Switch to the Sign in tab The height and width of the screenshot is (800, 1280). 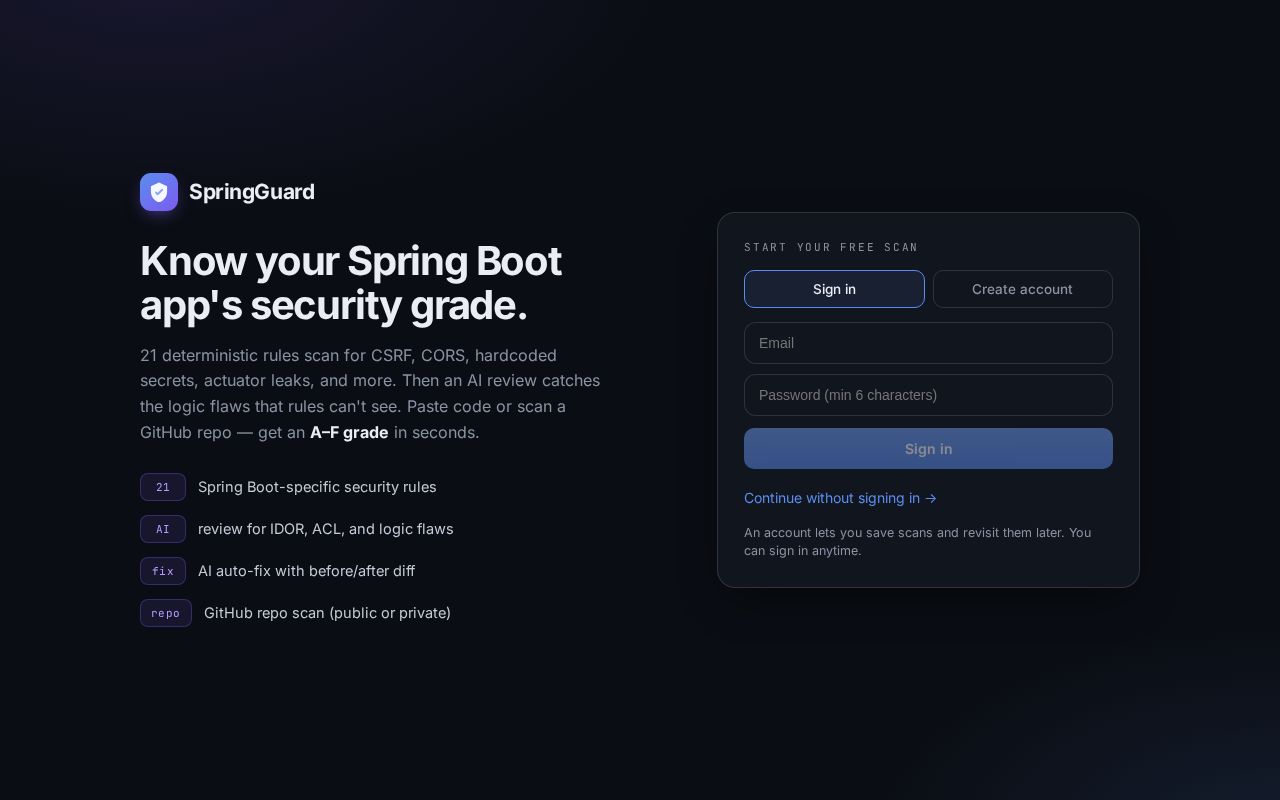[834, 289]
